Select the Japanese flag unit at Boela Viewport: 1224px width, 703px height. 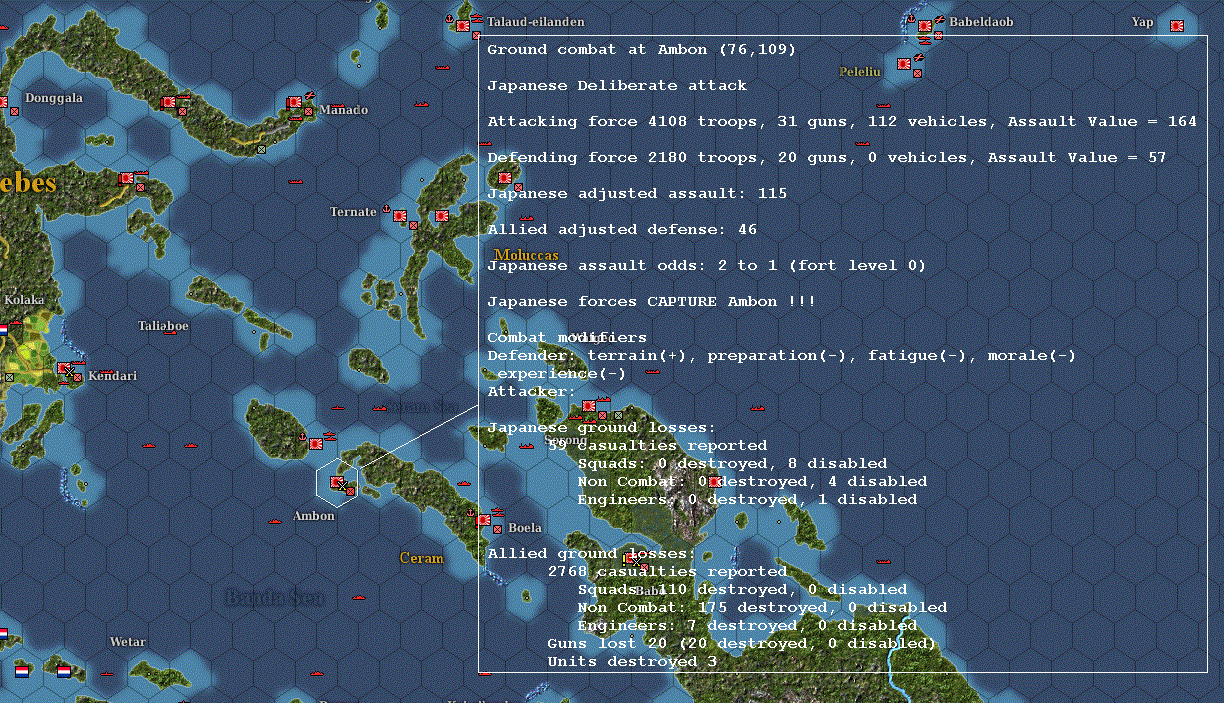coord(484,520)
